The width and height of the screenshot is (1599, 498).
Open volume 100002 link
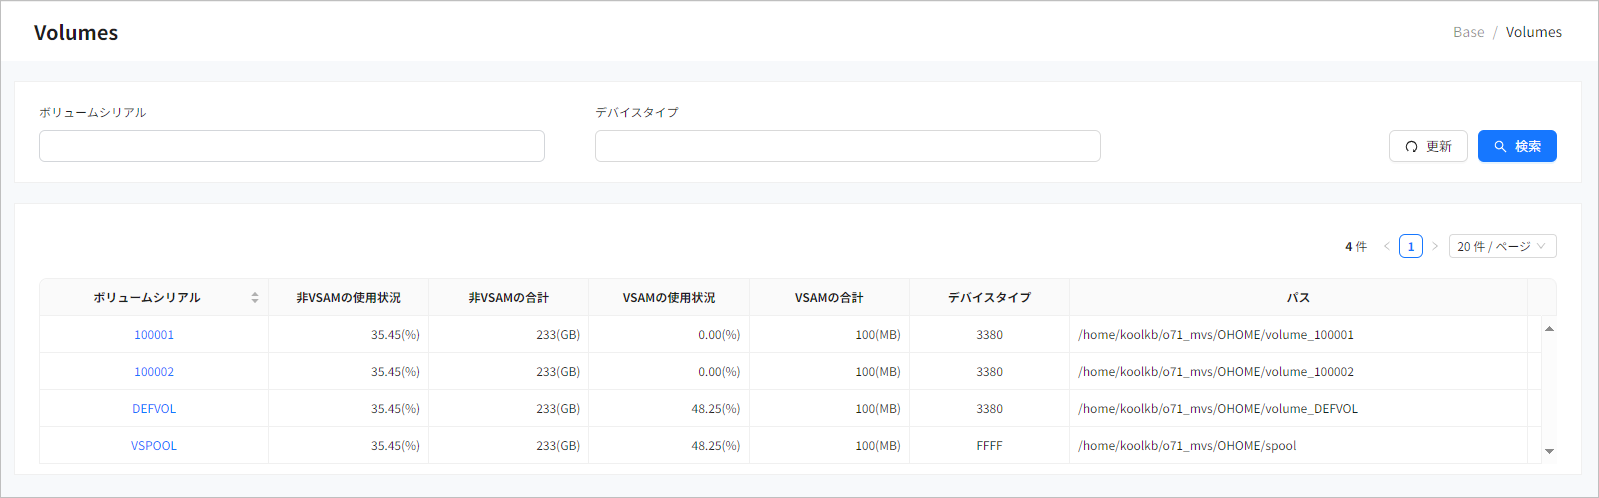(154, 372)
